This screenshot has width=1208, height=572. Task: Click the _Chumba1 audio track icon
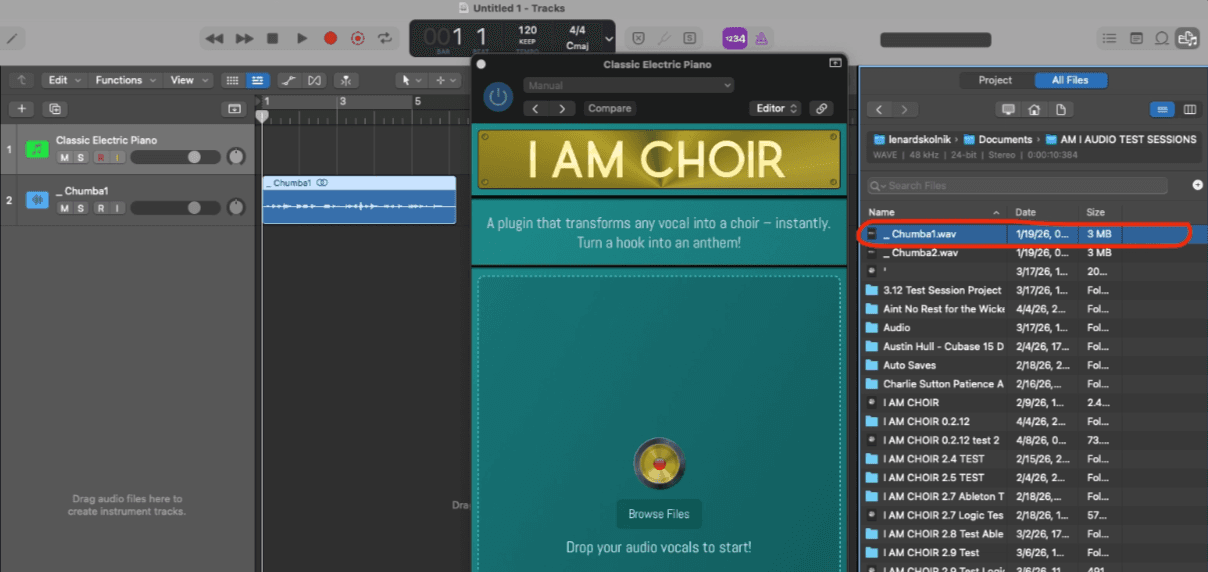[37, 200]
